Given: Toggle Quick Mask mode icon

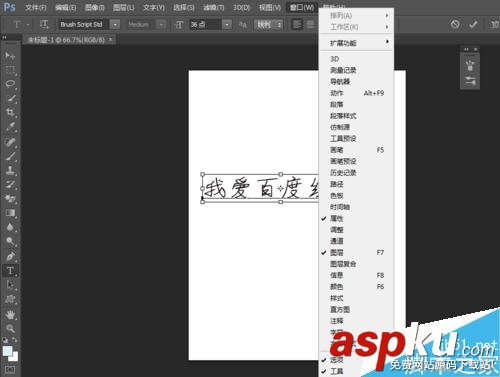Looking at the screenshot, I should [x=10, y=370].
